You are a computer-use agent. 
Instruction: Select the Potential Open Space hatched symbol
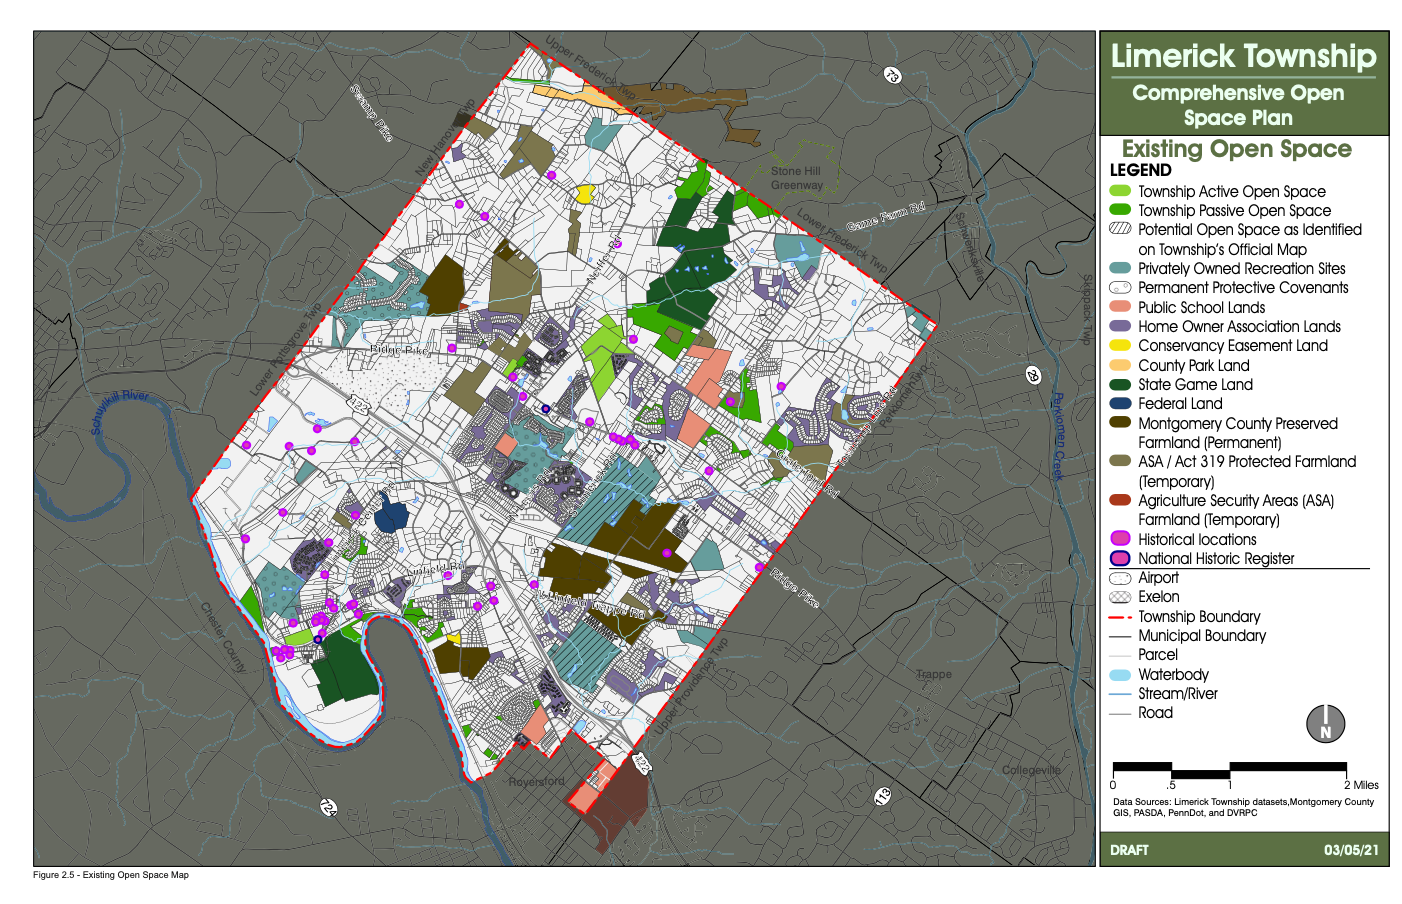pos(1120,230)
